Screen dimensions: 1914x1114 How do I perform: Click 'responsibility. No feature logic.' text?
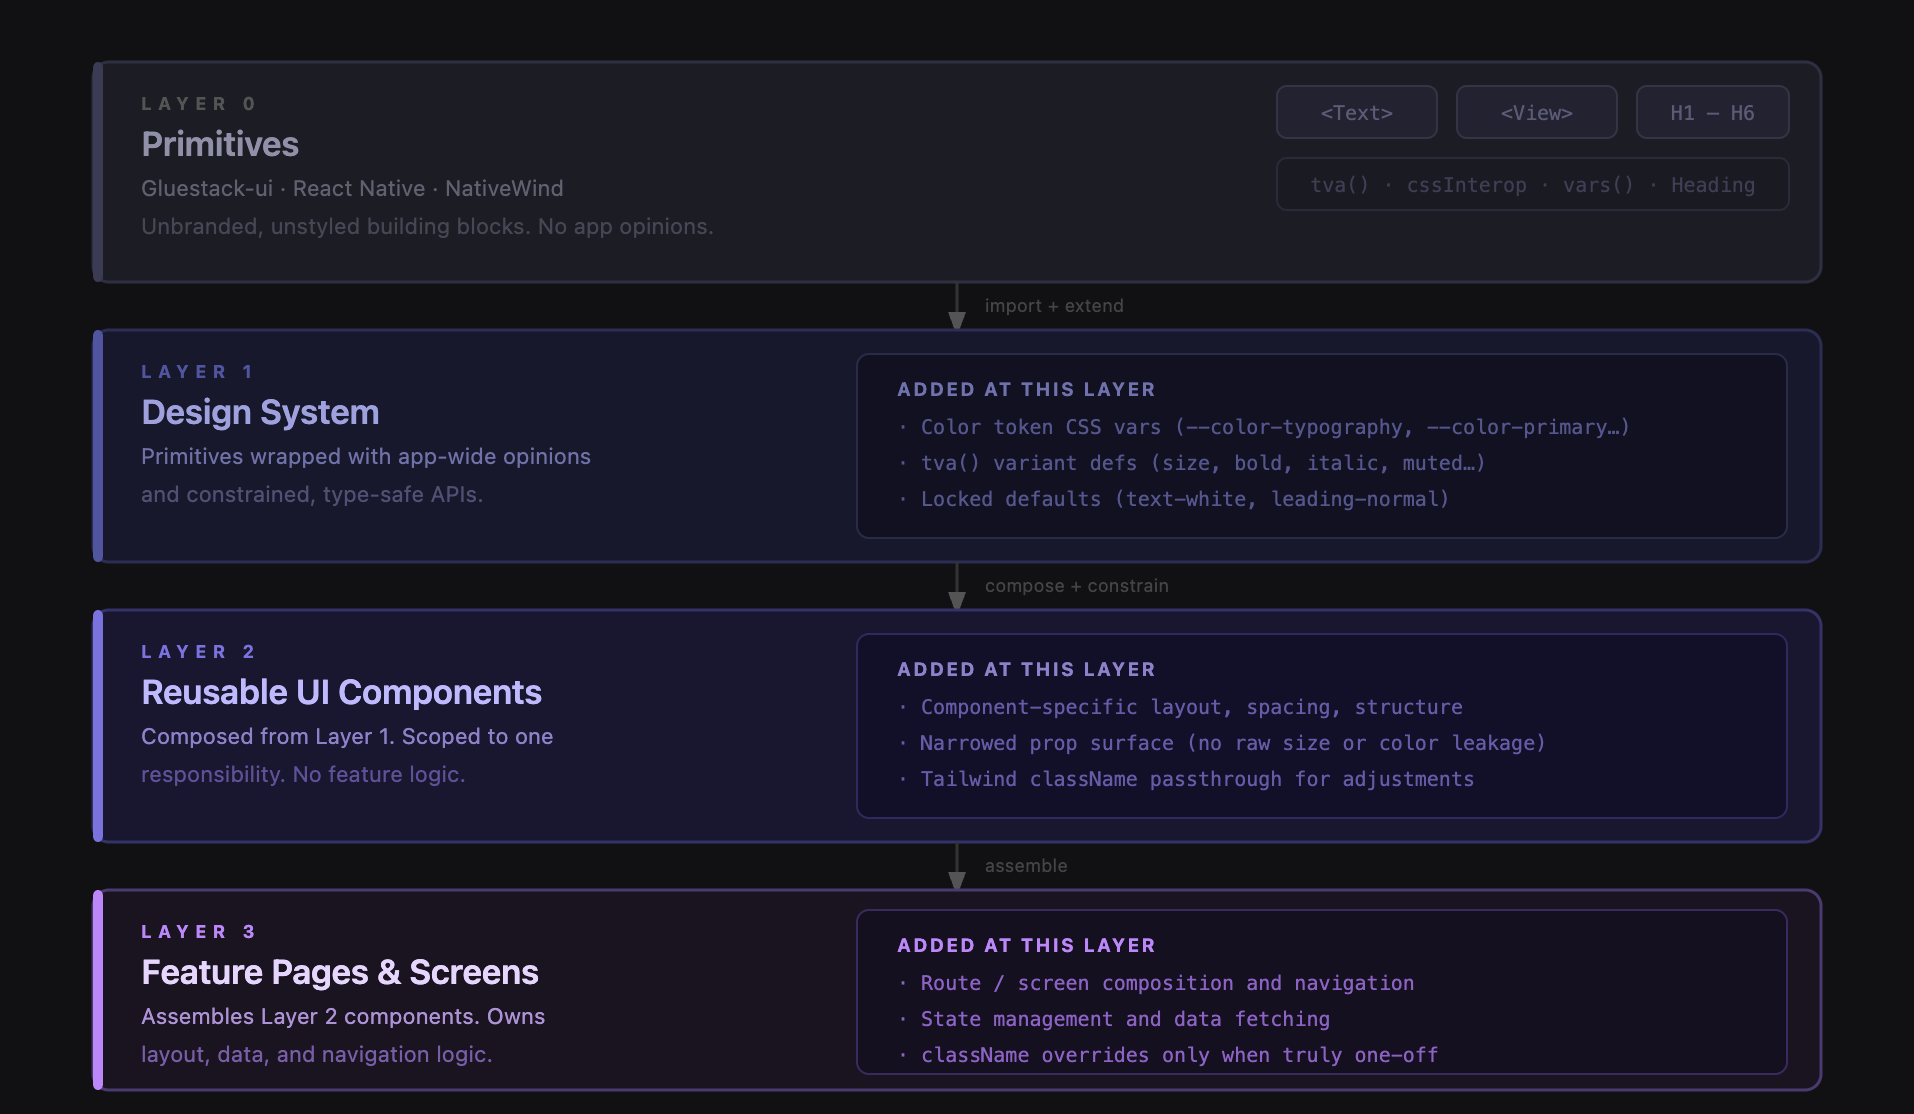303,774
